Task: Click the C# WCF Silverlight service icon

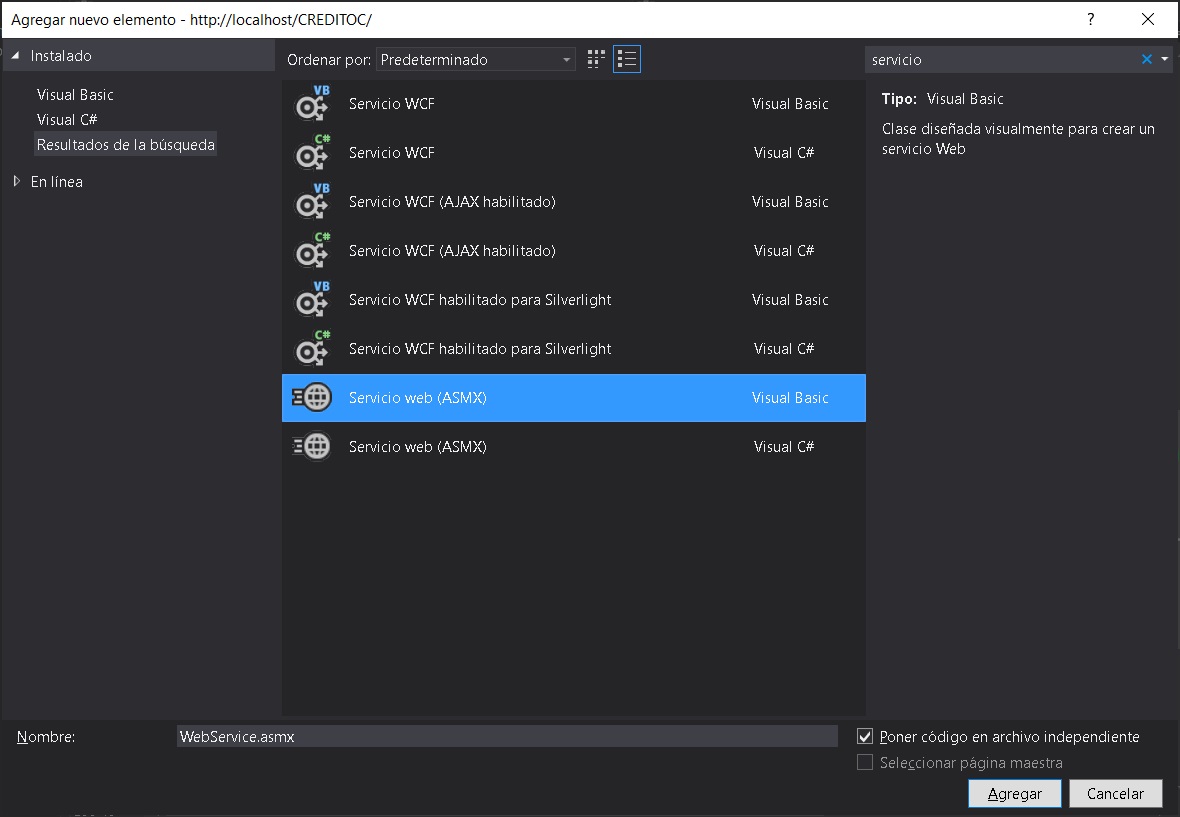Action: pos(312,348)
